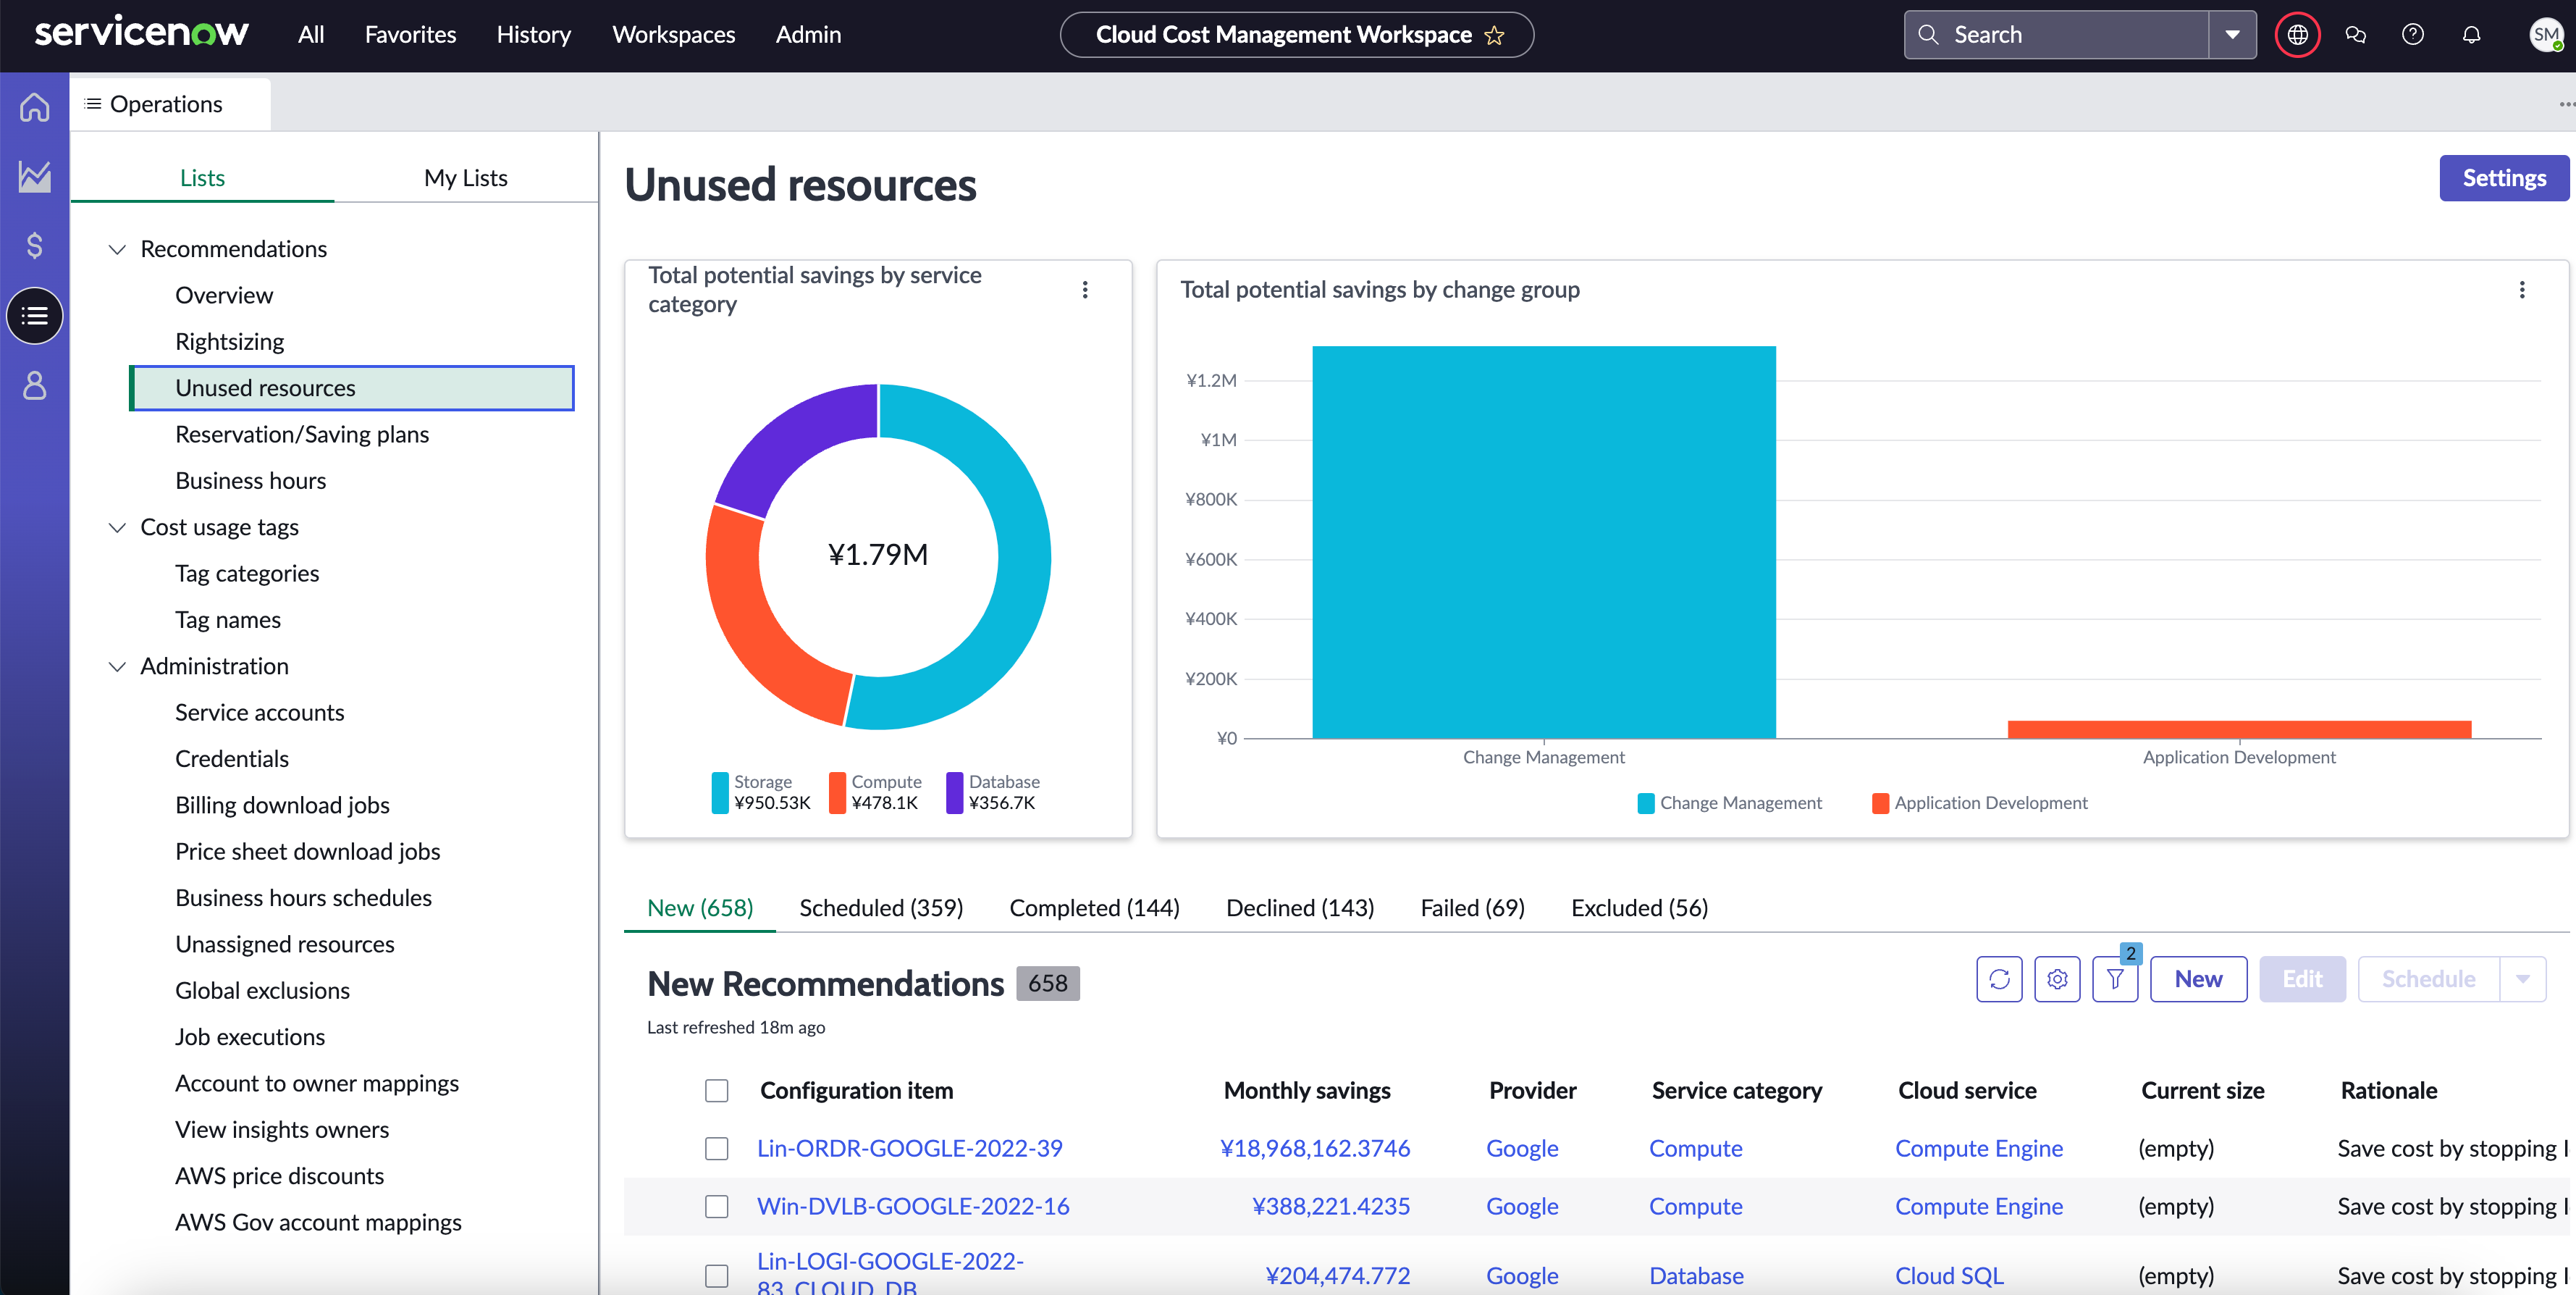2576x1295 pixels.
Task: Click the New button
Action: pos(2198,979)
